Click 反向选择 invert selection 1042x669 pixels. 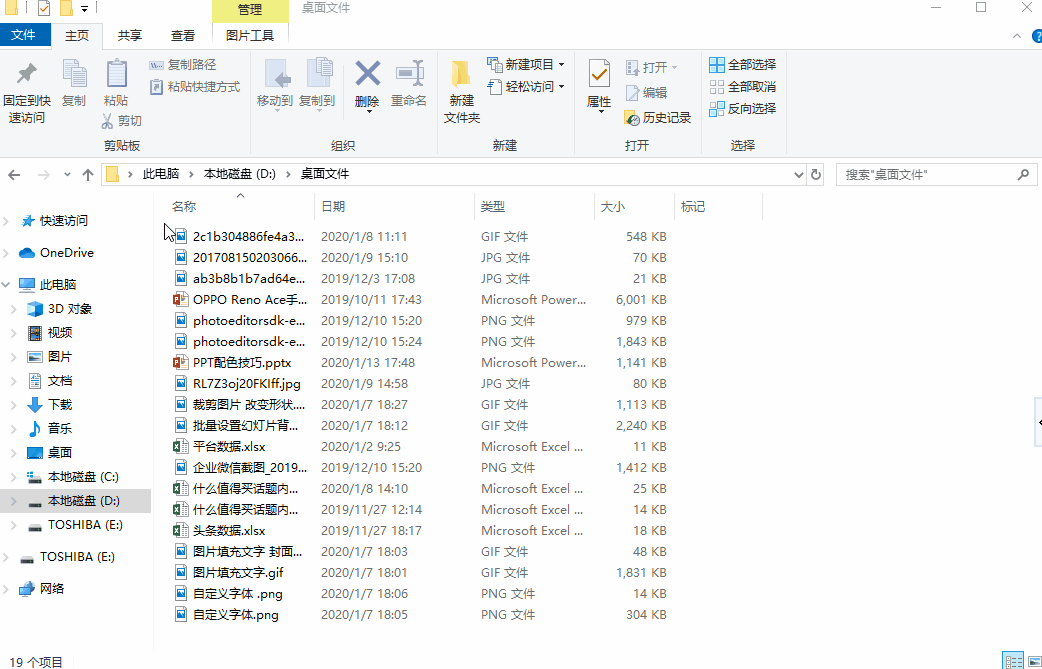tap(742, 108)
